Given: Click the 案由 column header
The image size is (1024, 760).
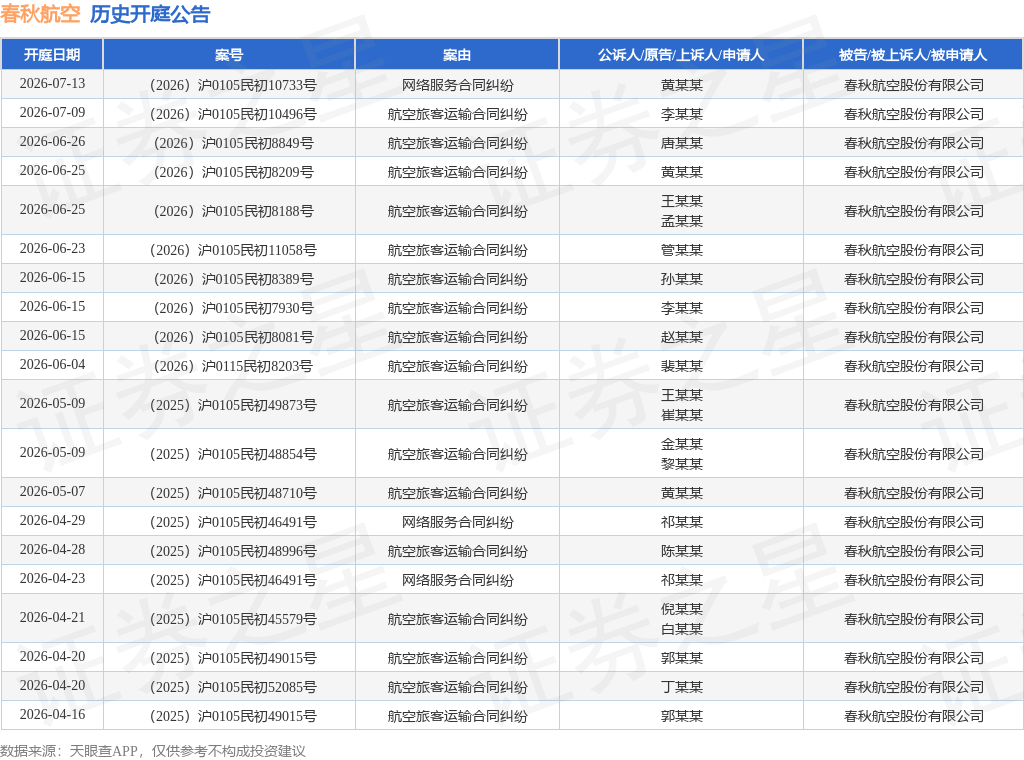Looking at the screenshot, I should [457, 55].
